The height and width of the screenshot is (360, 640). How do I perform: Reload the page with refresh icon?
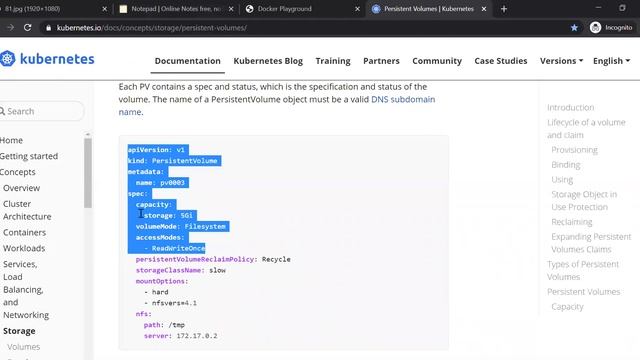[27, 28]
